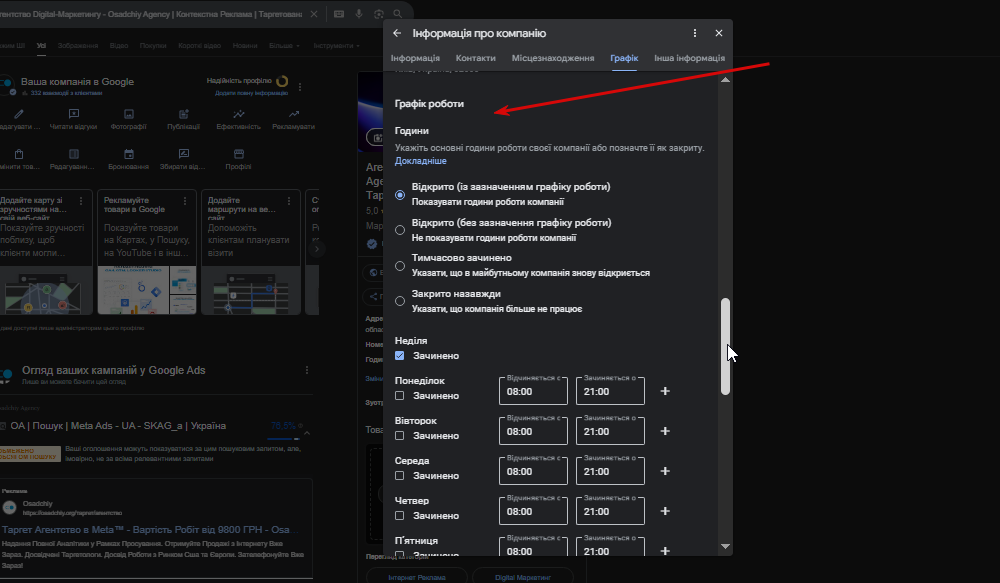Image resolution: width=1000 pixels, height=583 pixels.
Task: Show next suggestion cards with carousel arrow
Action: [x=316, y=249]
